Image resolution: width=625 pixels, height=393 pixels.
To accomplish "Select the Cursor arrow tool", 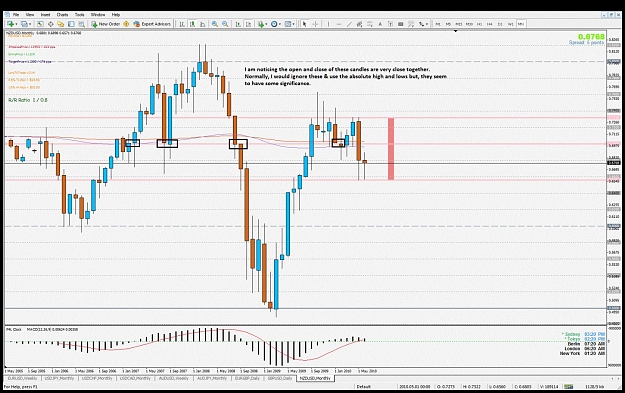I will click(305, 24).
